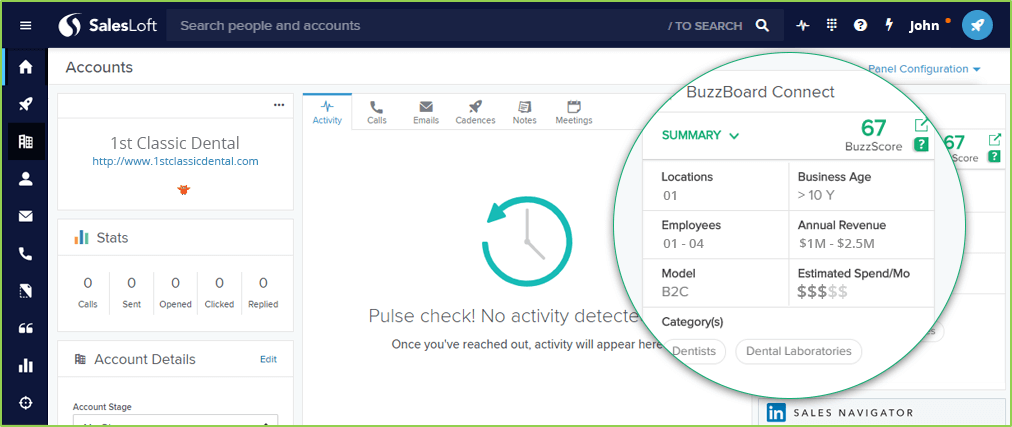Click the Business Age > 10 Y value

click(816, 195)
